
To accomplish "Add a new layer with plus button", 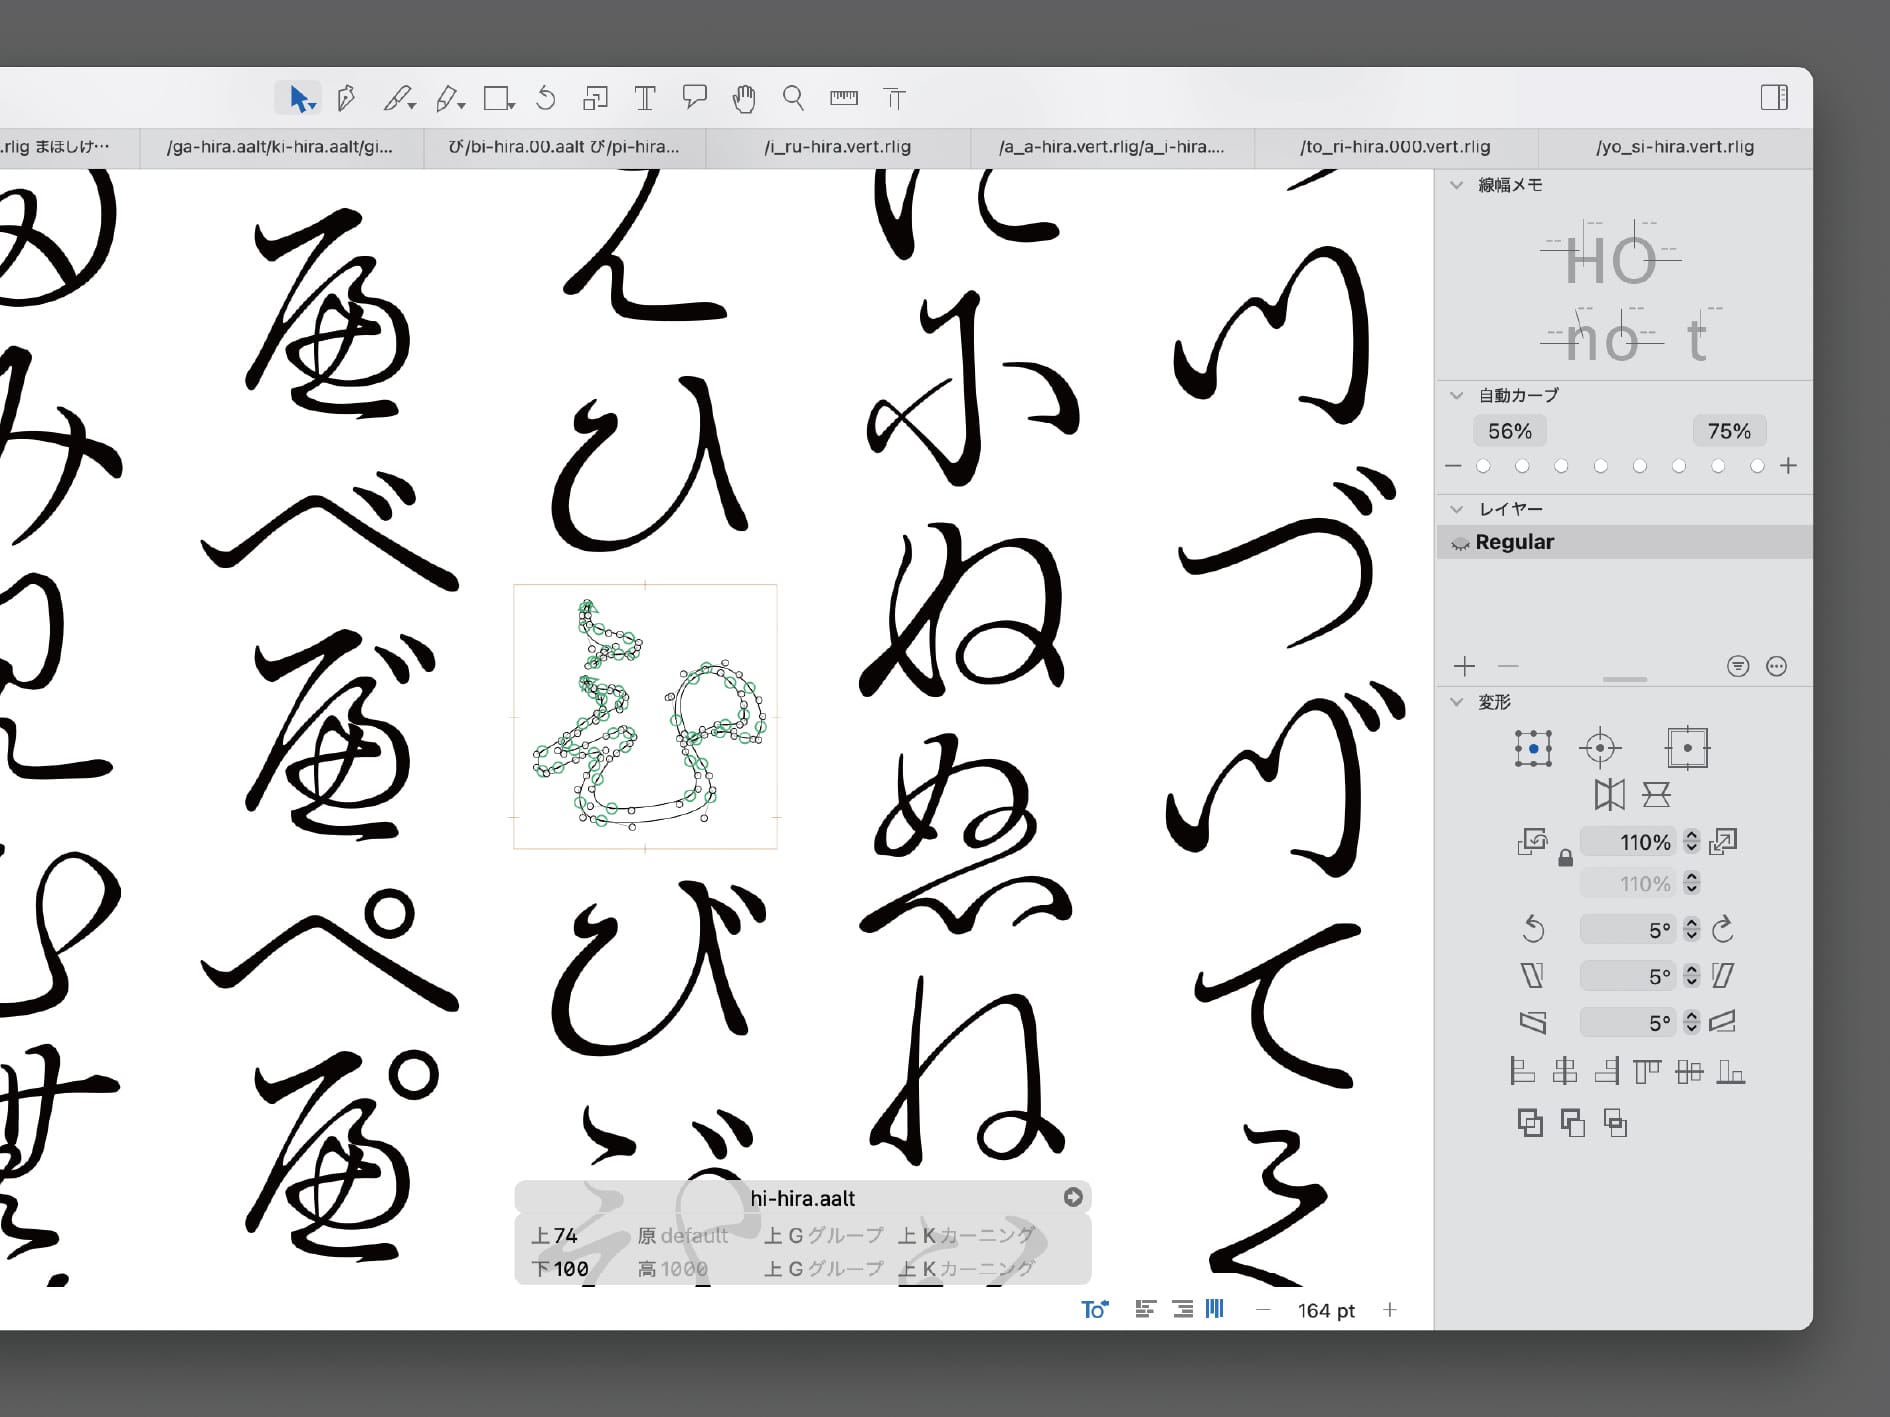I will [x=1465, y=666].
